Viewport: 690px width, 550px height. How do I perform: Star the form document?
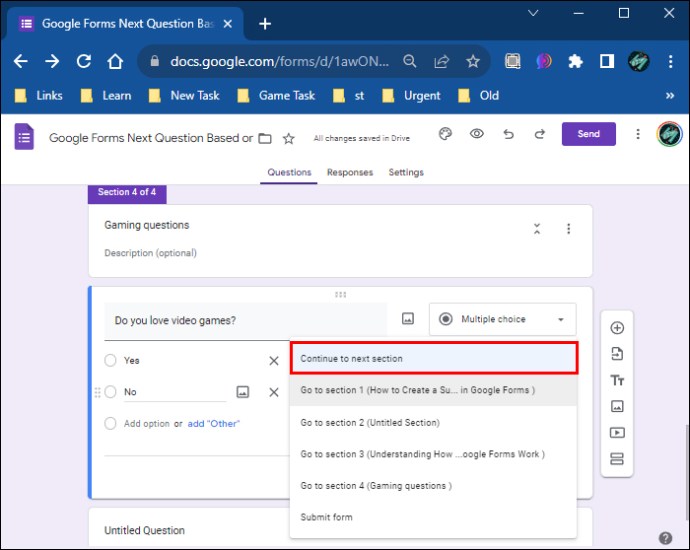[289, 139]
